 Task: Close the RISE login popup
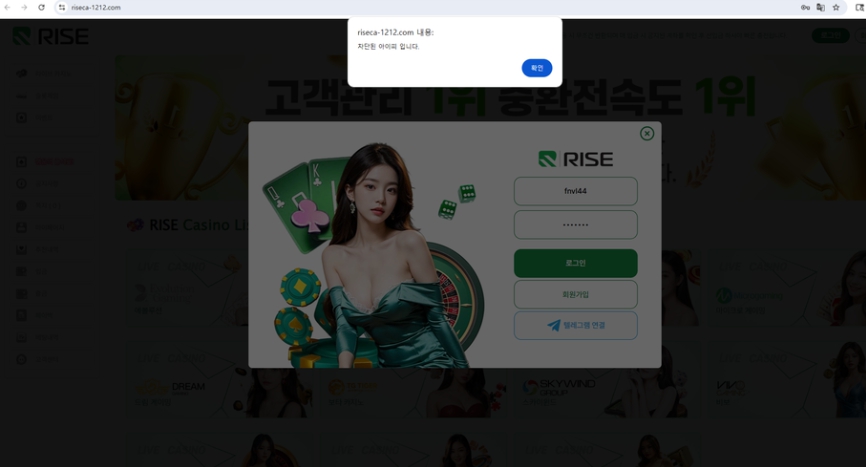647,134
